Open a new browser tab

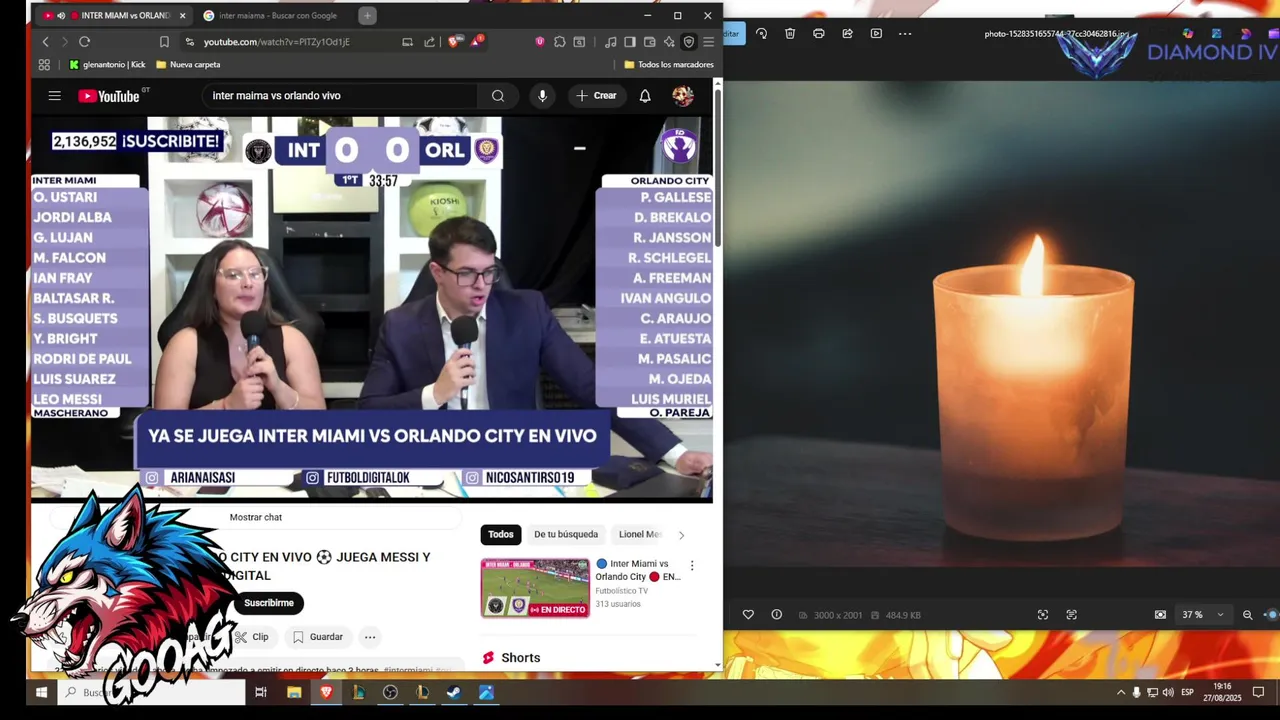pos(367,16)
